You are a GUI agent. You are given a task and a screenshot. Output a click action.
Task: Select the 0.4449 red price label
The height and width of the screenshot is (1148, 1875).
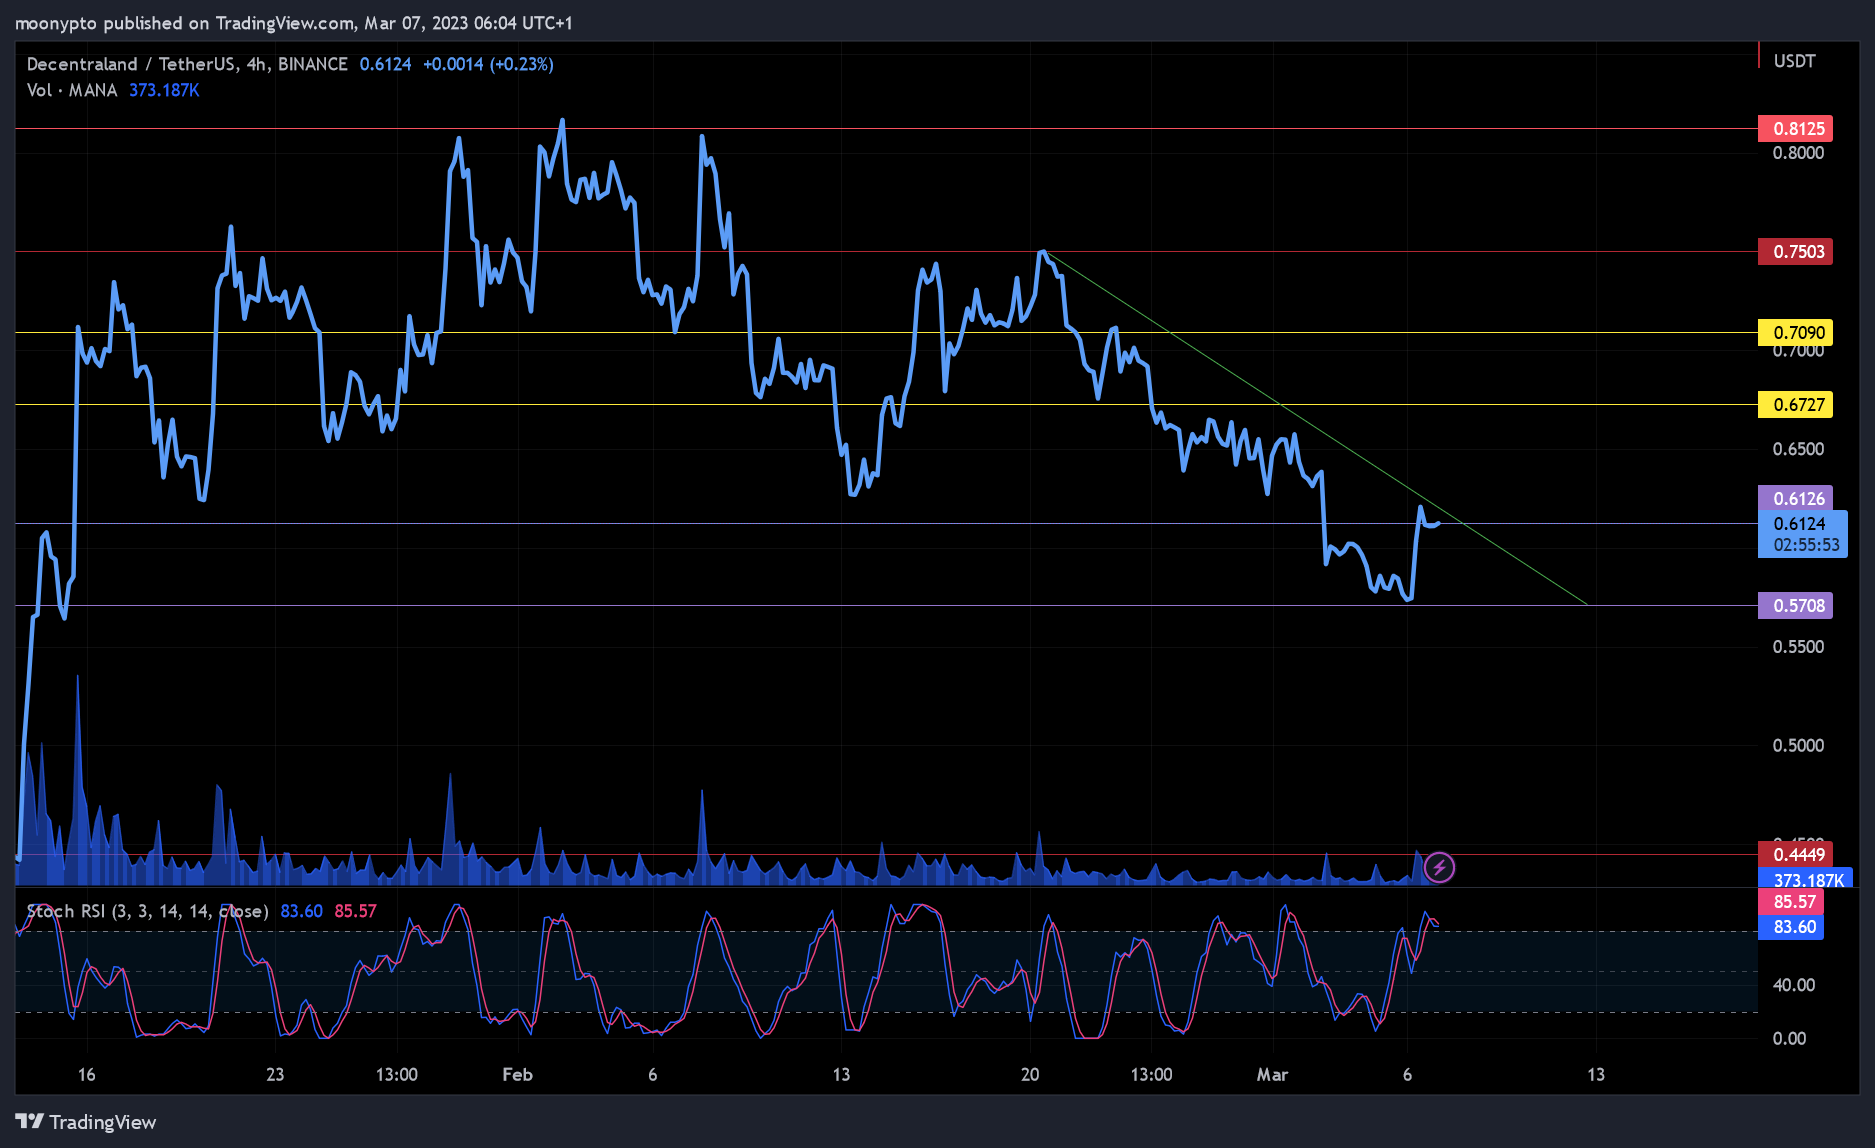pyautogui.click(x=1796, y=854)
